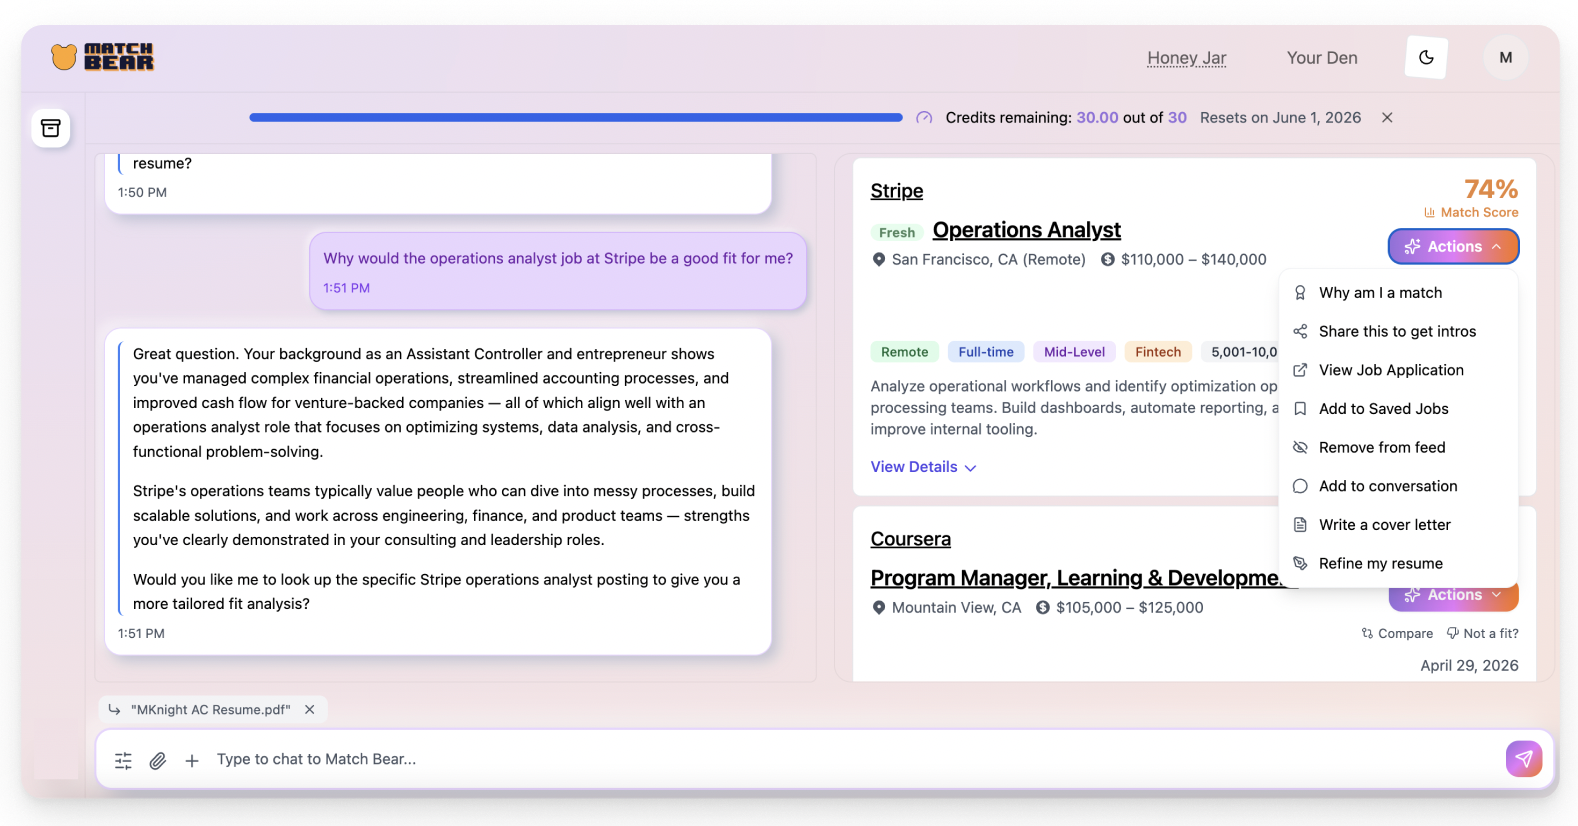1578x826 pixels.
Task: Click the April 29, 2026 date
Action: [1469, 666]
